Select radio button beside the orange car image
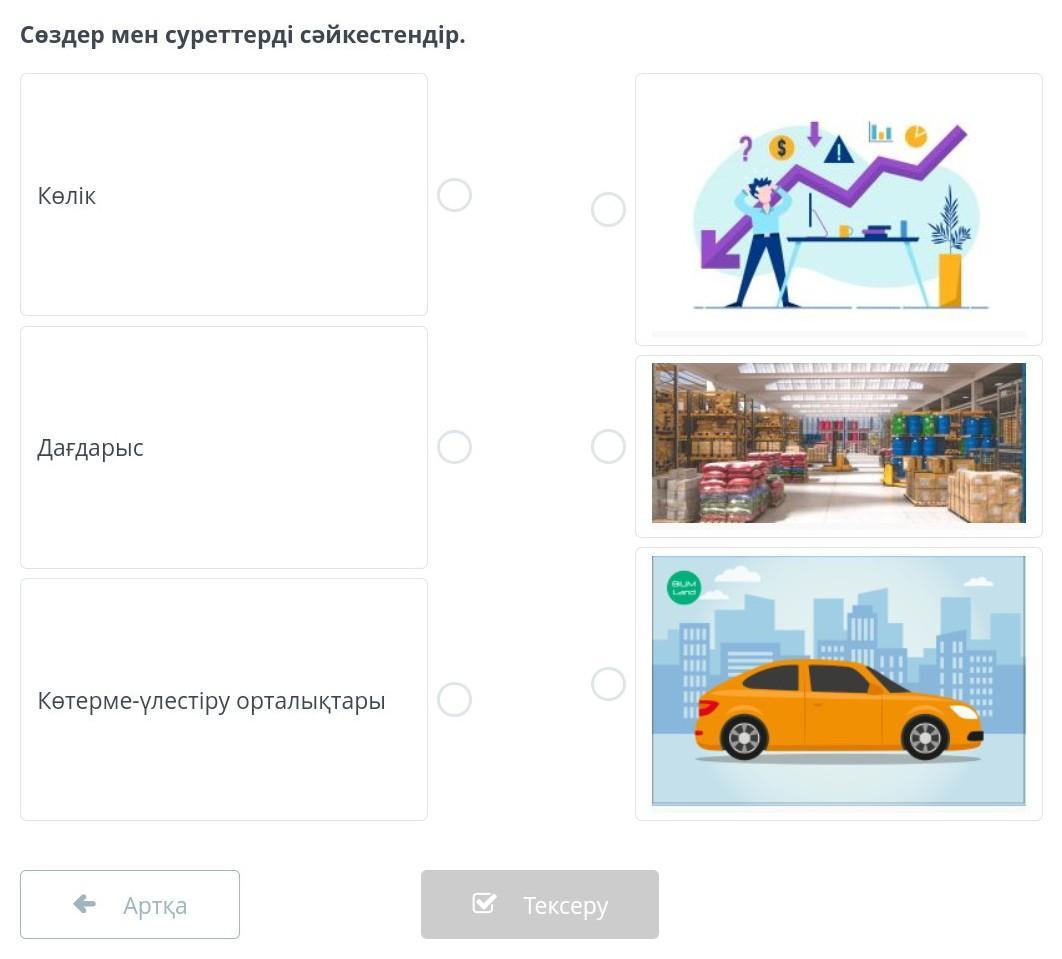Image resolution: width=1062 pixels, height=959 pixels. click(608, 684)
